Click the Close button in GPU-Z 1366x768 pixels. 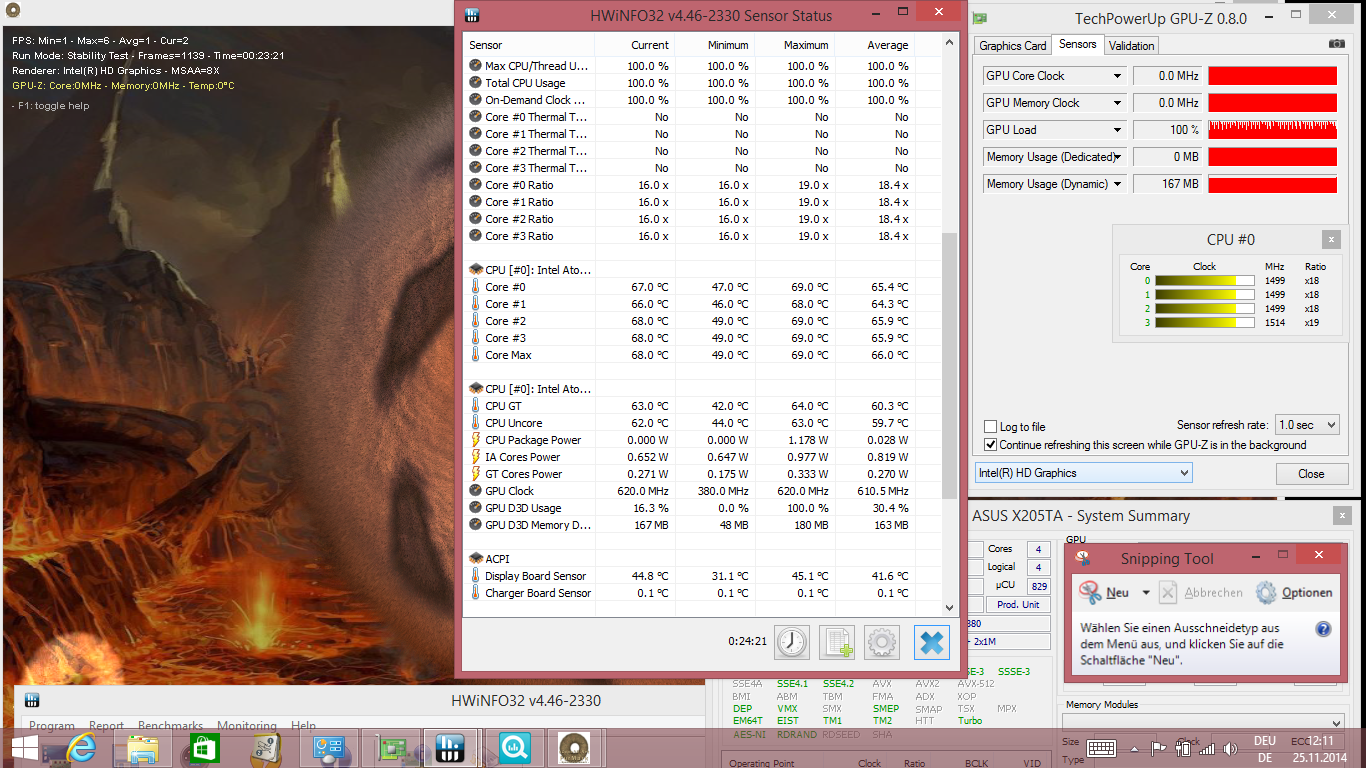1311,474
